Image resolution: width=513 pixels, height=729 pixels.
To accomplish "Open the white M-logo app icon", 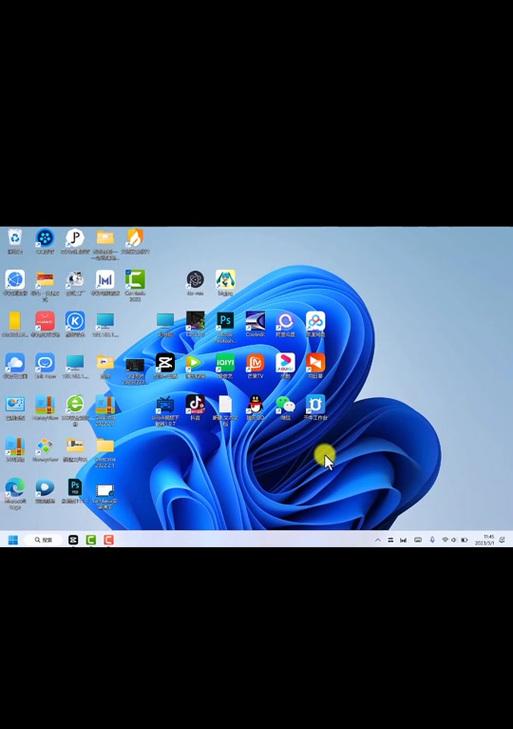I will (105, 279).
